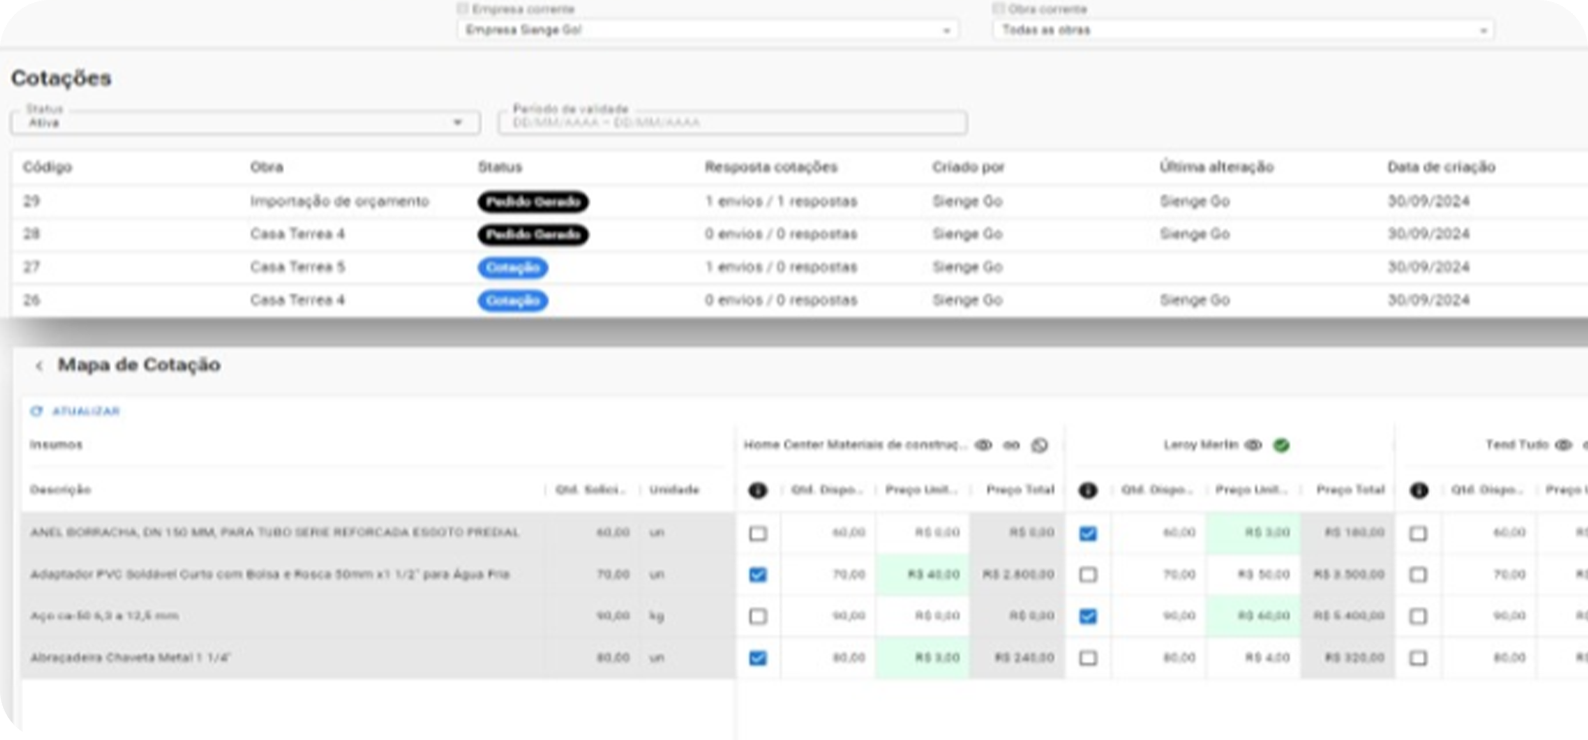Viewport: 1588px width, 740px height.
Task: Uncheck Home Center box for Abraçadeira Chaveta row
Action: tap(758, 658)
